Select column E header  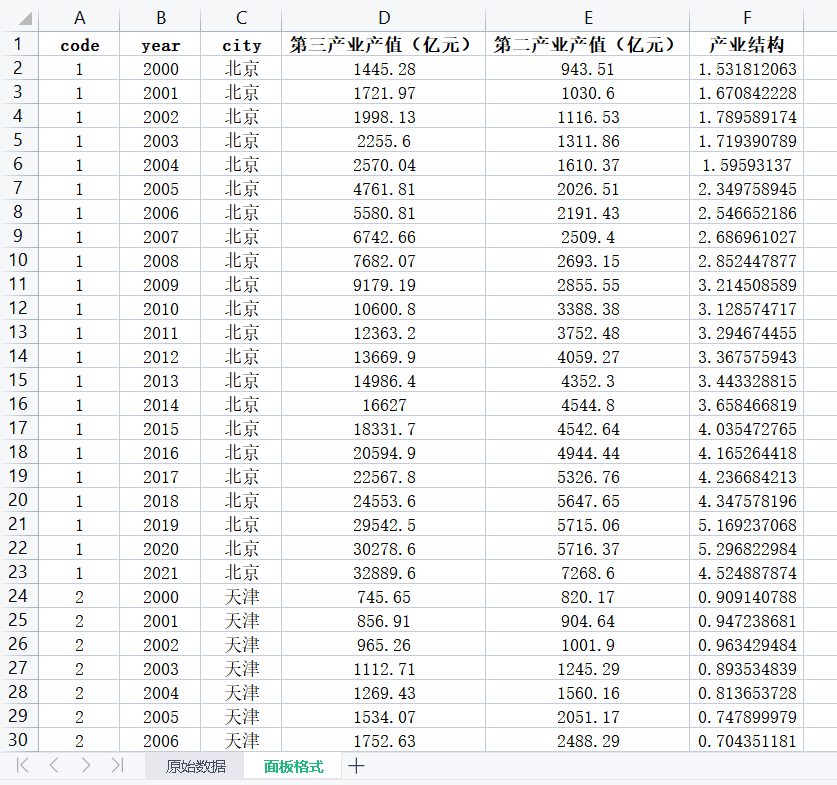point(588,18)
